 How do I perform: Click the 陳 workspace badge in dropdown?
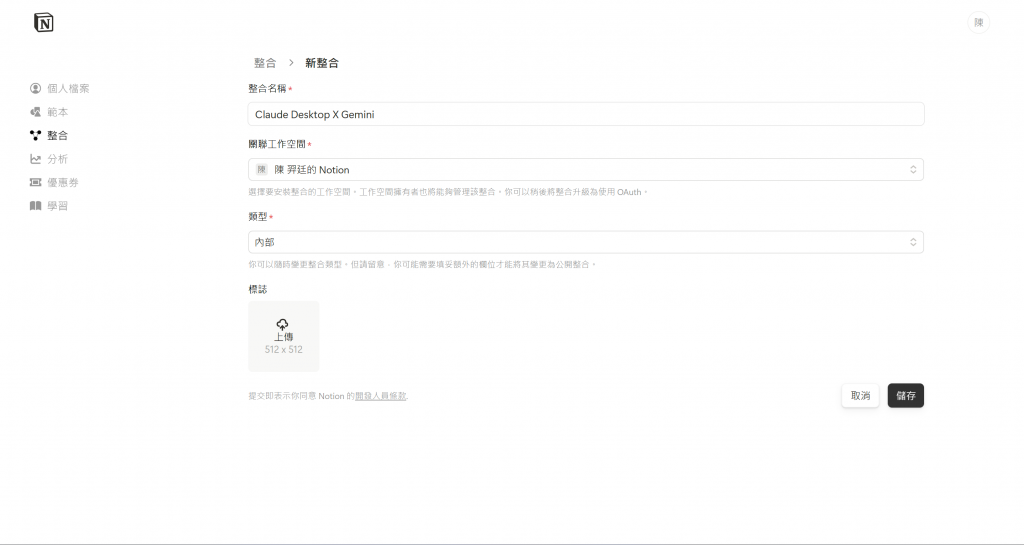point(261,170)
